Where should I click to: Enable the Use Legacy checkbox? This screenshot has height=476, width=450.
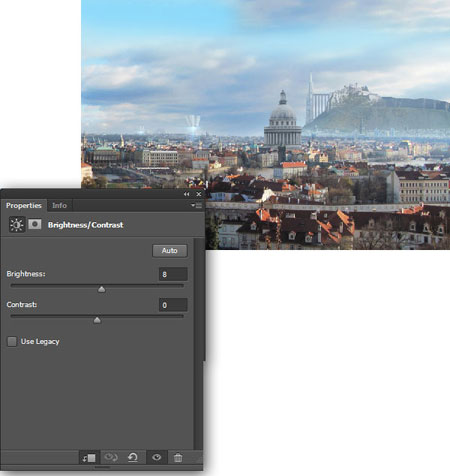(12, 341)
